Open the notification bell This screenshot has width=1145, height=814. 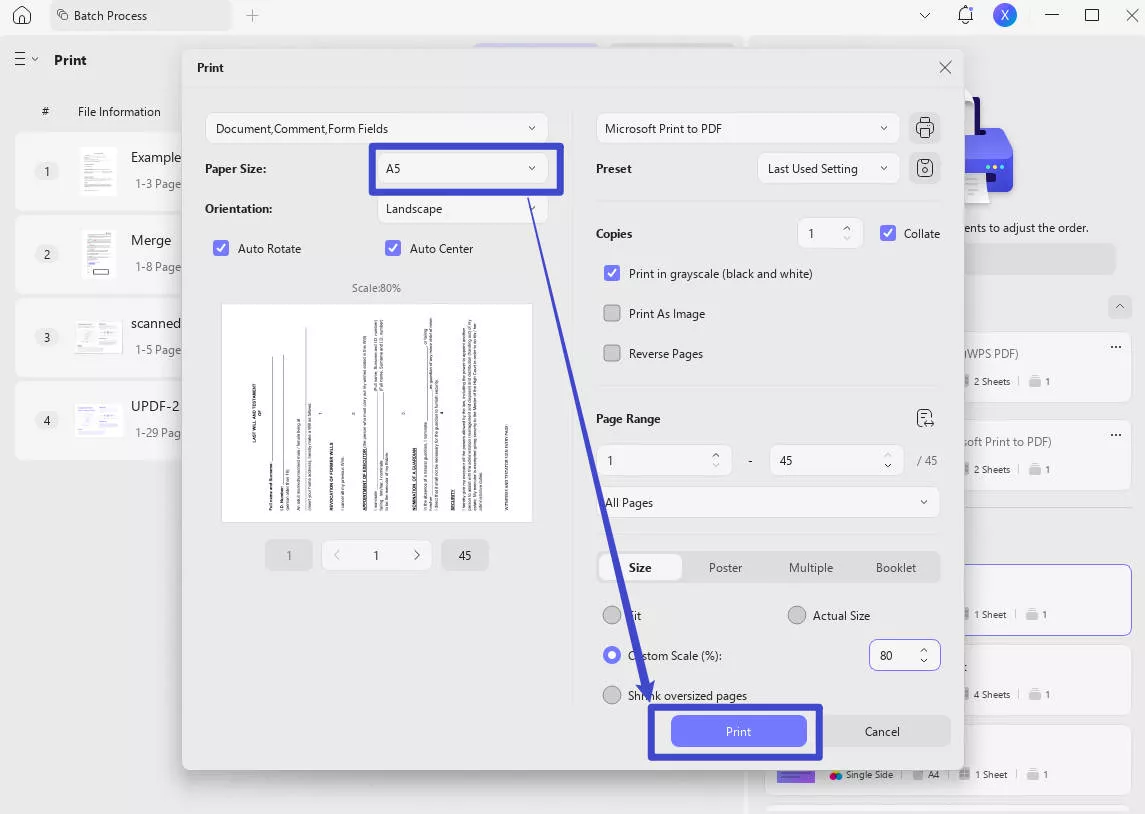[965, 15]
